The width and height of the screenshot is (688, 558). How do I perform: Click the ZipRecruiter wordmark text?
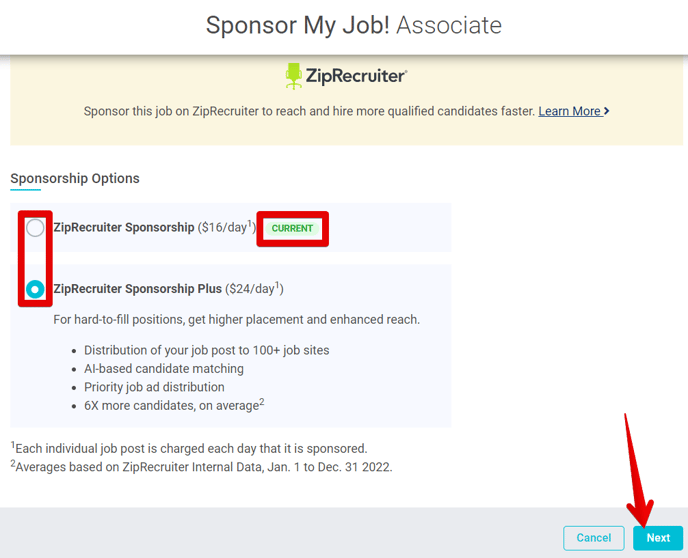[356, 76]
